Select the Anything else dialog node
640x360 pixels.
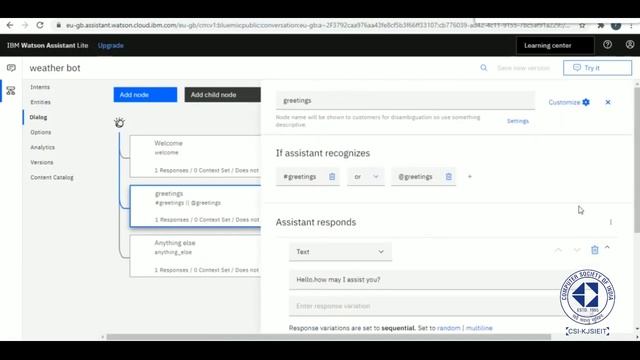(x=195, y=256)
